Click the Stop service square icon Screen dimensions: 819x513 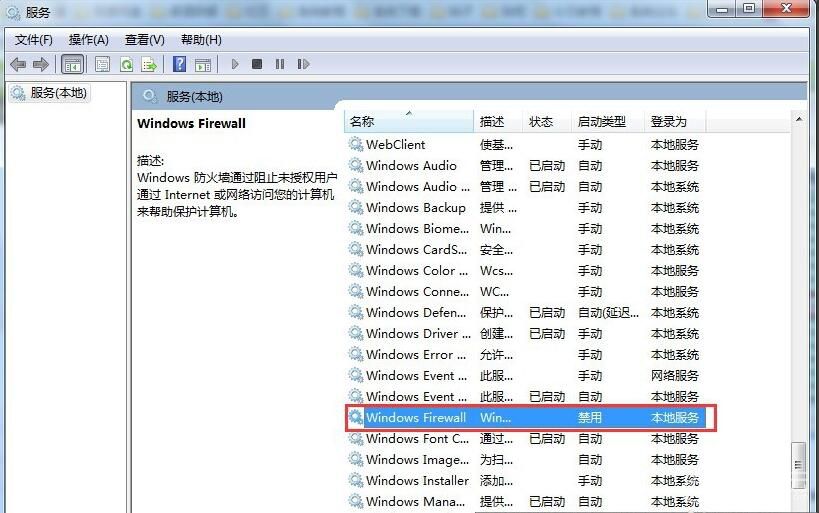[x=257, y=64]
